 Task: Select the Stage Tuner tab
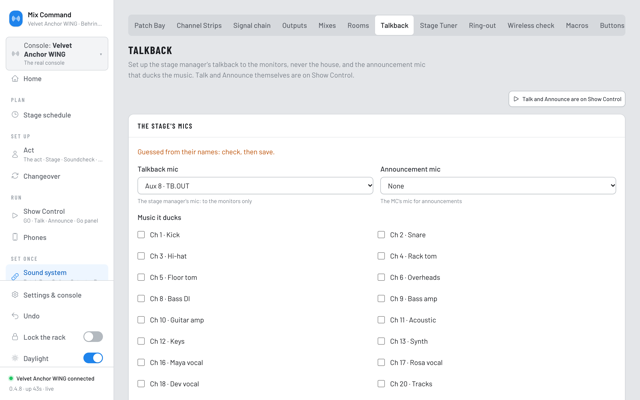(x=438, y=25)
